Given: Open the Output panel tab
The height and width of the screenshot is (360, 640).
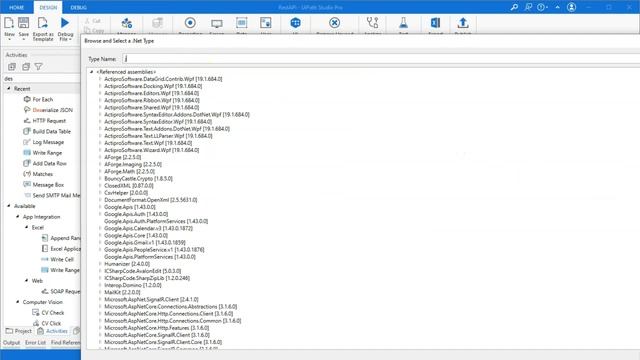Looking at the screenshot, I should point(11,342).
